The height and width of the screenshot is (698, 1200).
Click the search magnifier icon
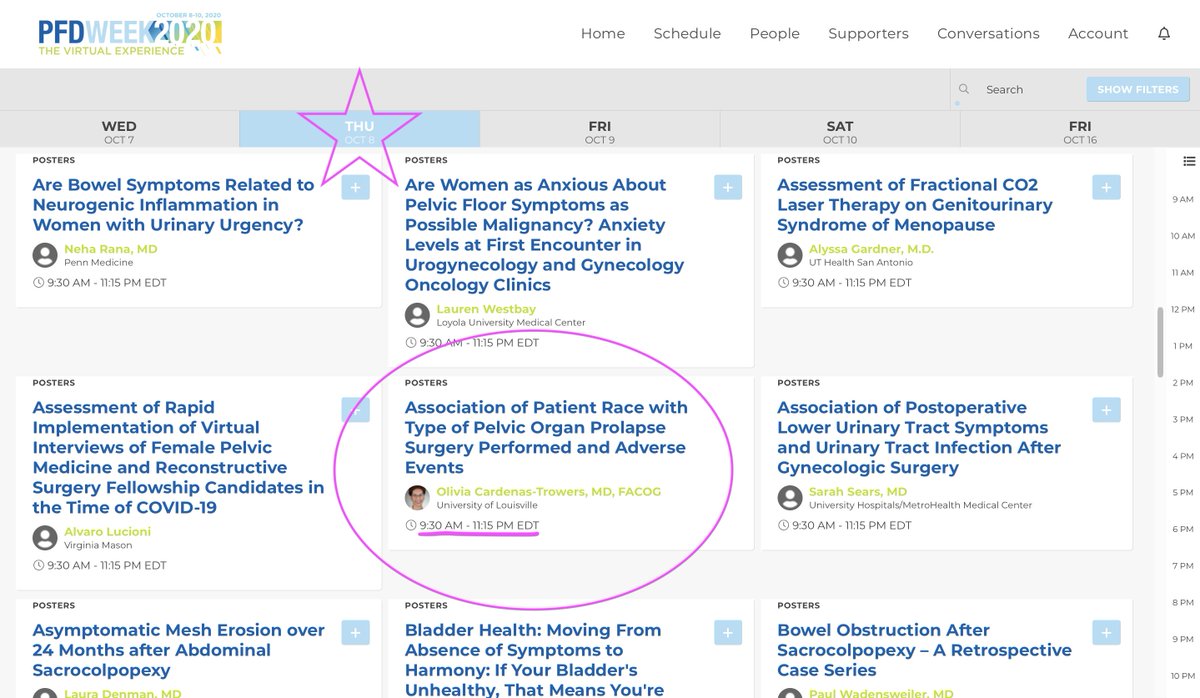click(964, 89)
